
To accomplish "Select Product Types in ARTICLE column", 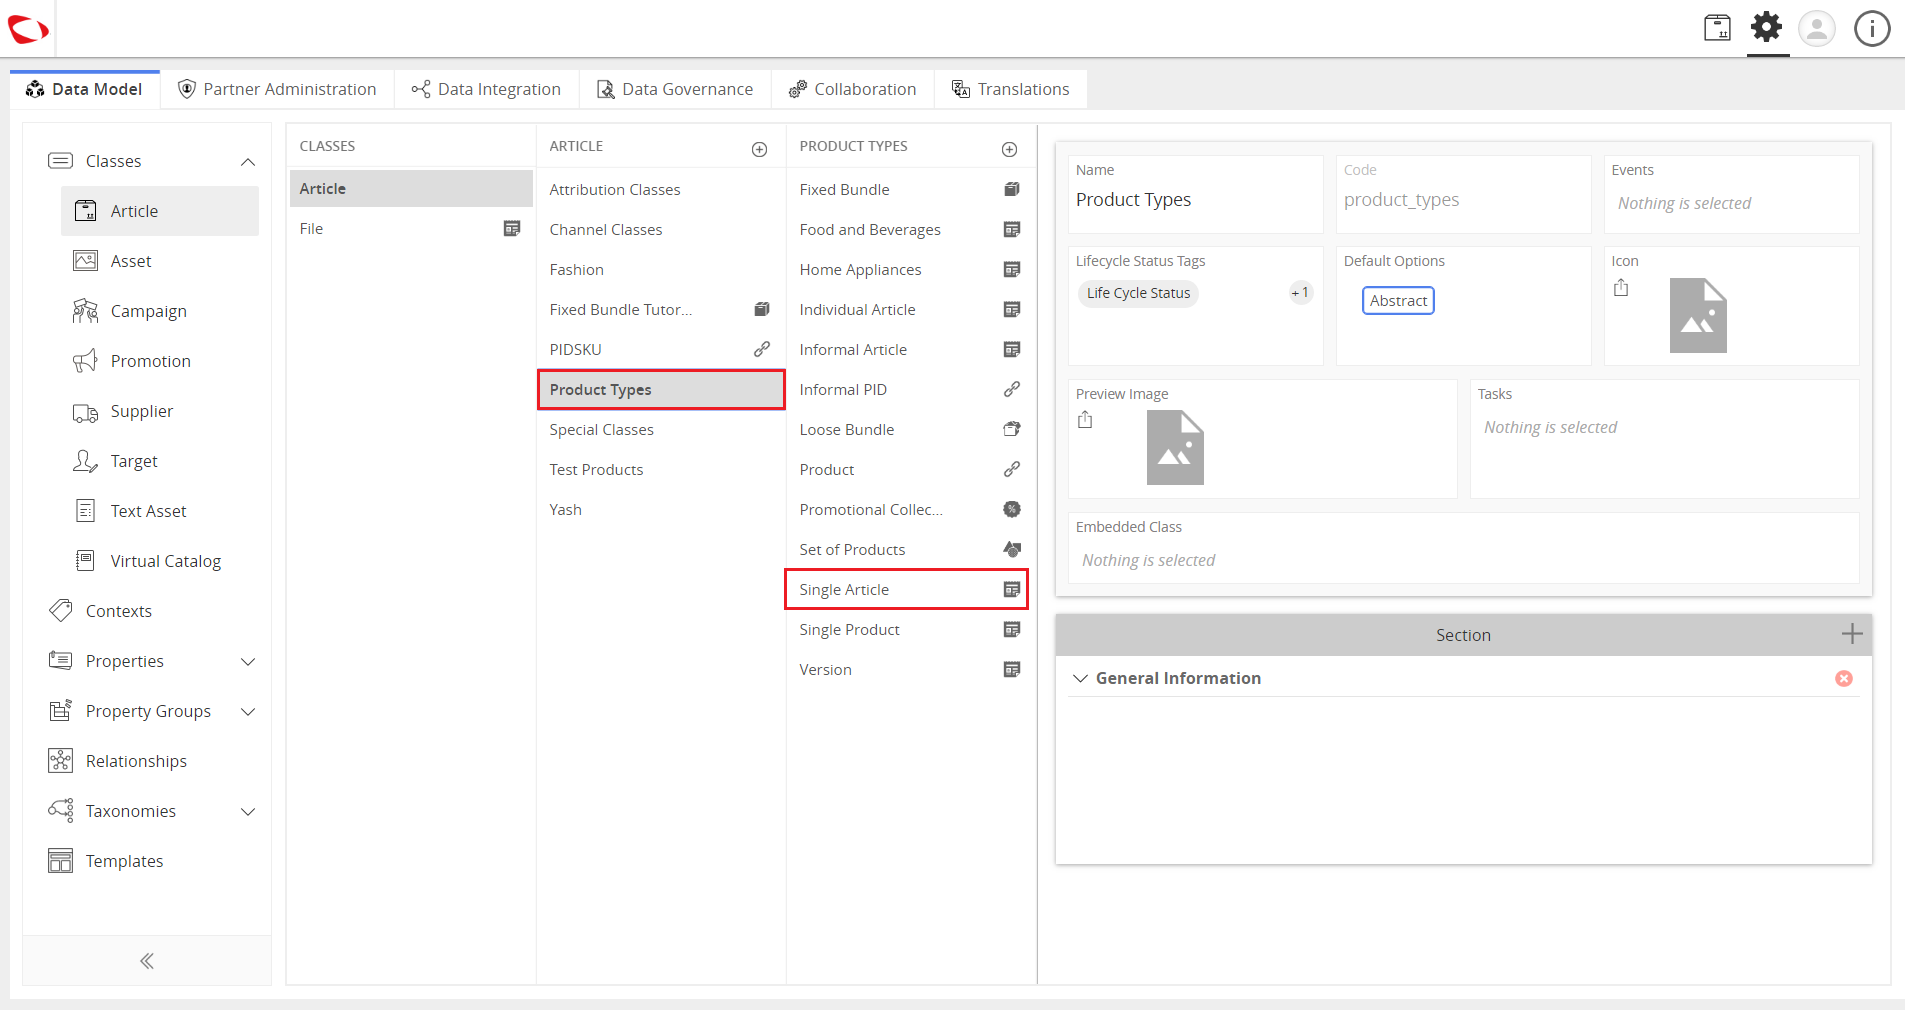I will [x=661, y=389].
